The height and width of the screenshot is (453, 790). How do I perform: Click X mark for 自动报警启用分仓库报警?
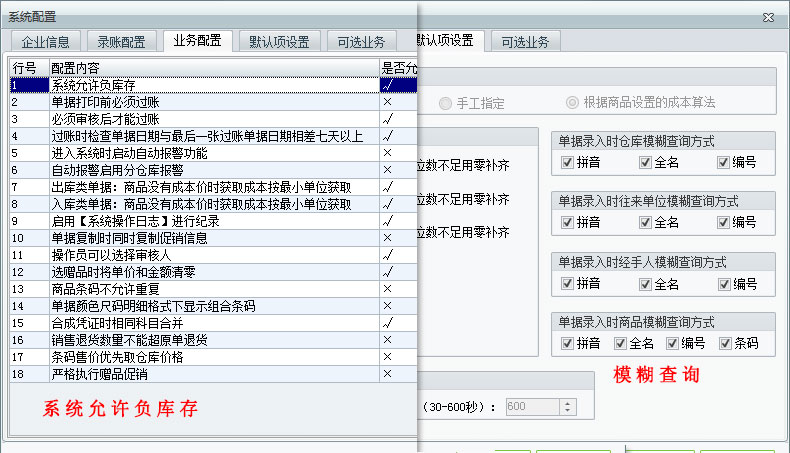coord(387,170)
